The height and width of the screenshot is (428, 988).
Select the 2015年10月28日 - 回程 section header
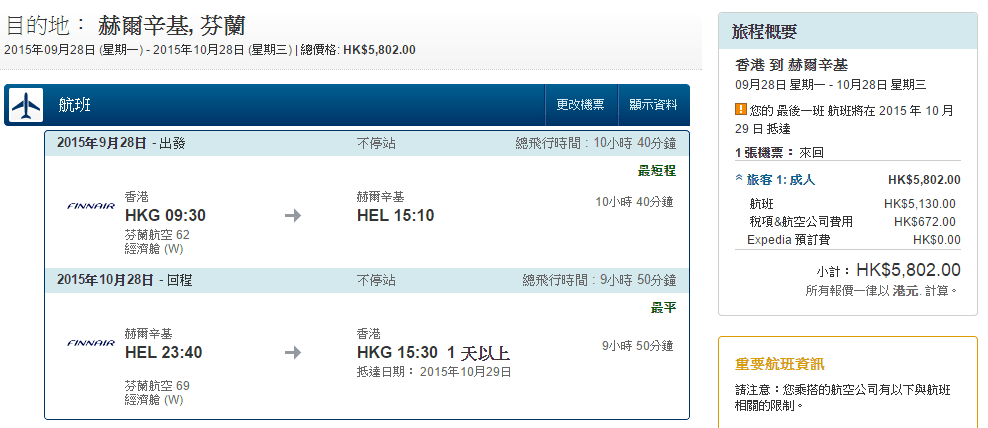[x=125, y=280]
